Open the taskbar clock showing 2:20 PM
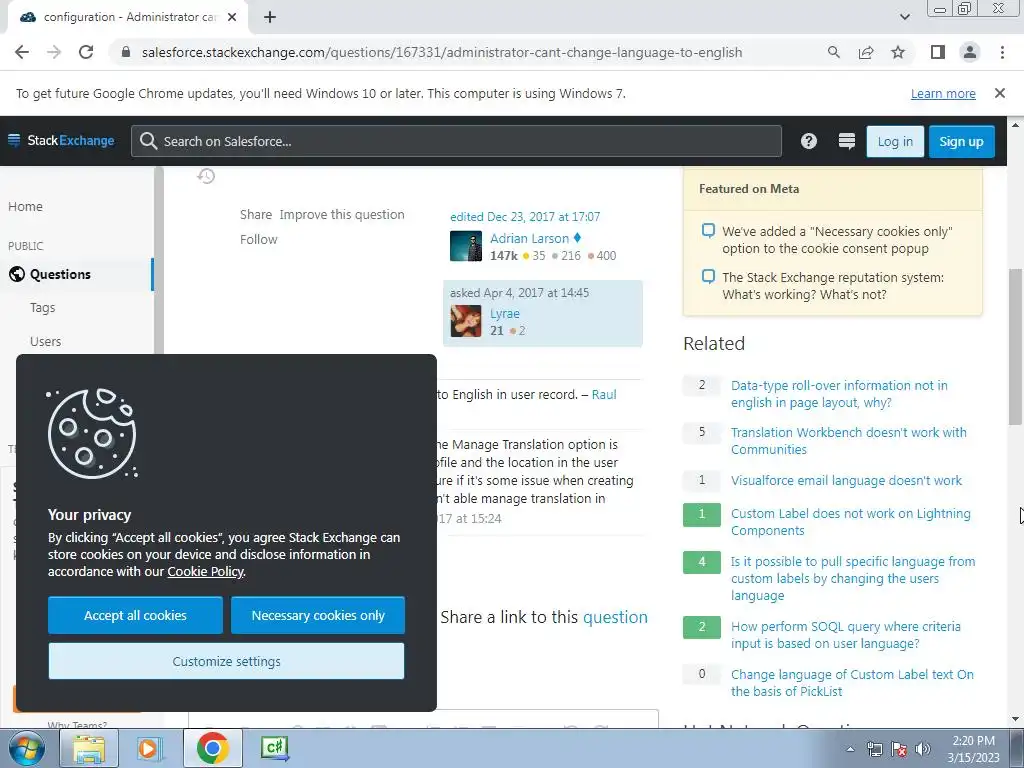This screenshot has width=1024, height=768. [x=973, y=749]
